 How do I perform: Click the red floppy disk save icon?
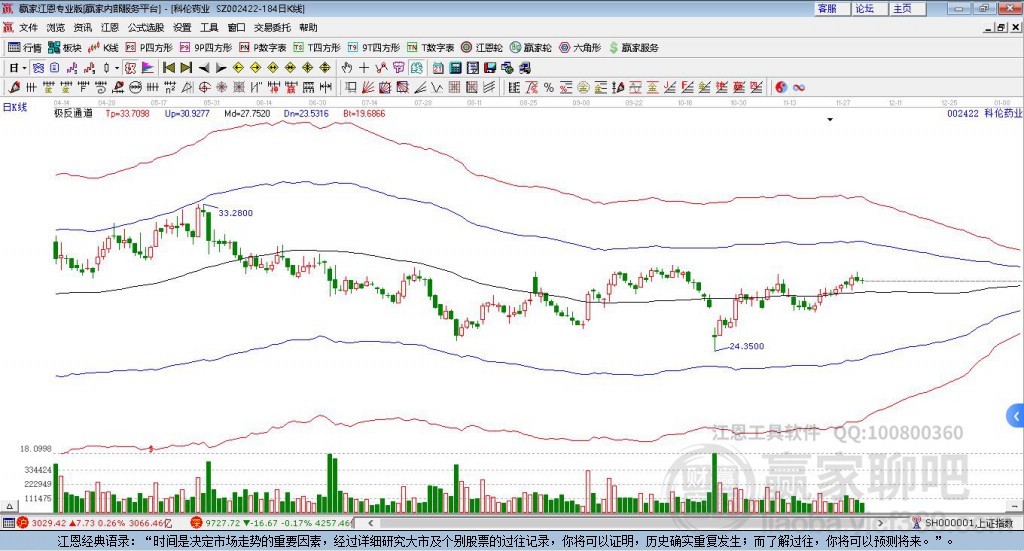coord(490,68)
